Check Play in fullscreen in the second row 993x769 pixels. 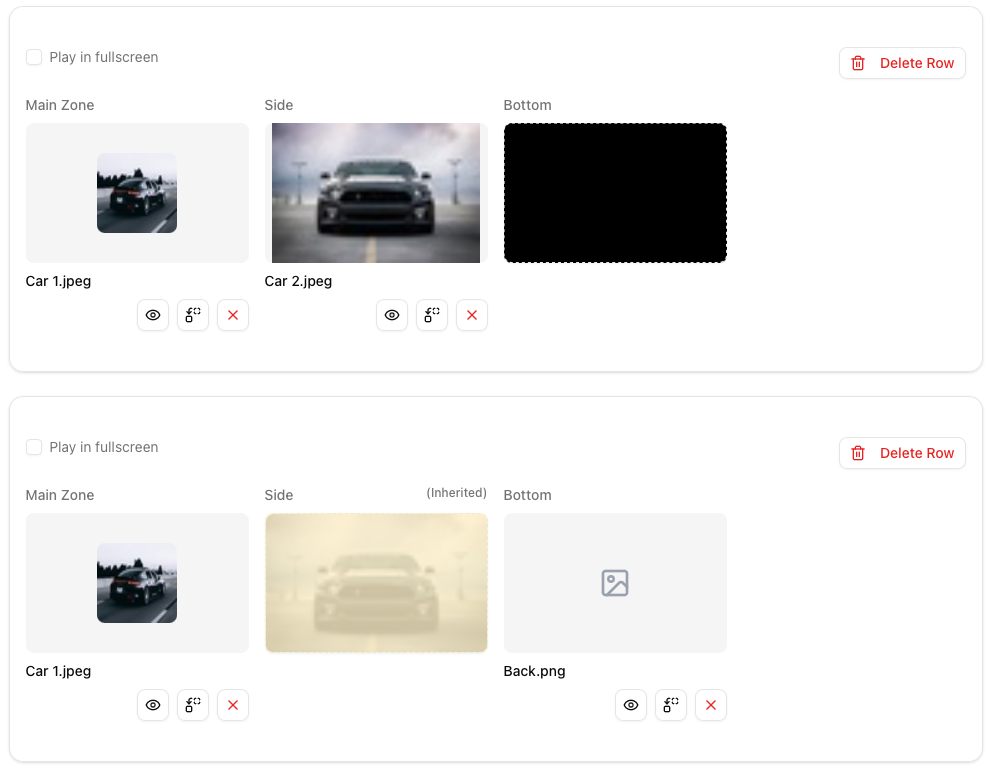[34, 447]
